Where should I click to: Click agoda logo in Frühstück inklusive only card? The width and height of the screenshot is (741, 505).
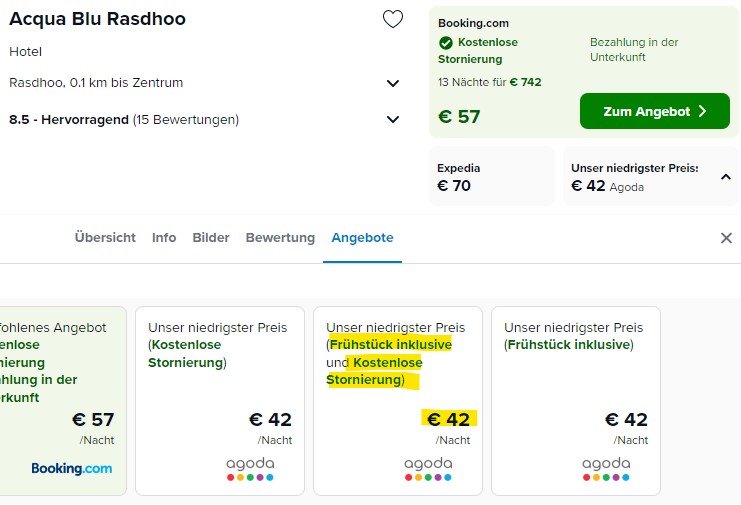606,469
